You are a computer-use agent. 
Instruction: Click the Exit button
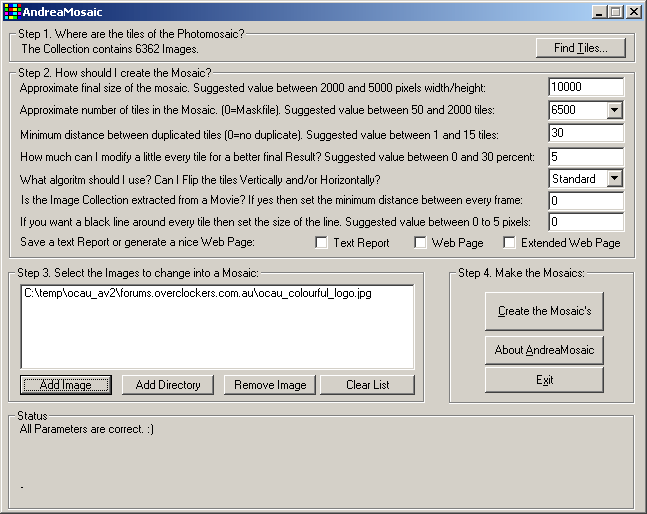[544, 380]
